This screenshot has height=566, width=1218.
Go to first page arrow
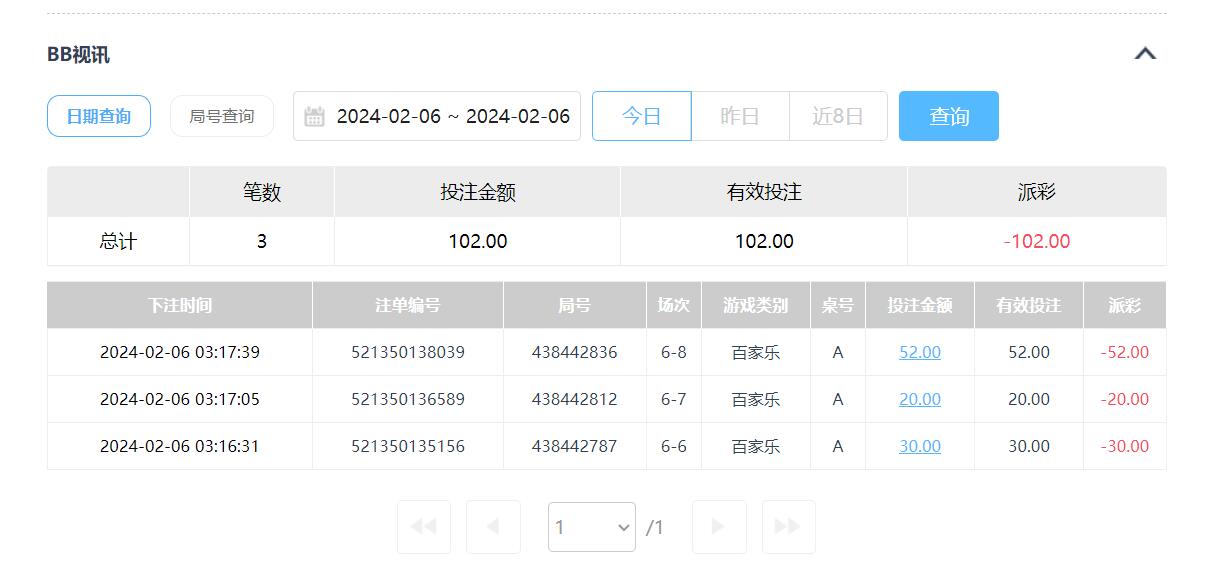pyautogui.click(x=423, y=527)
